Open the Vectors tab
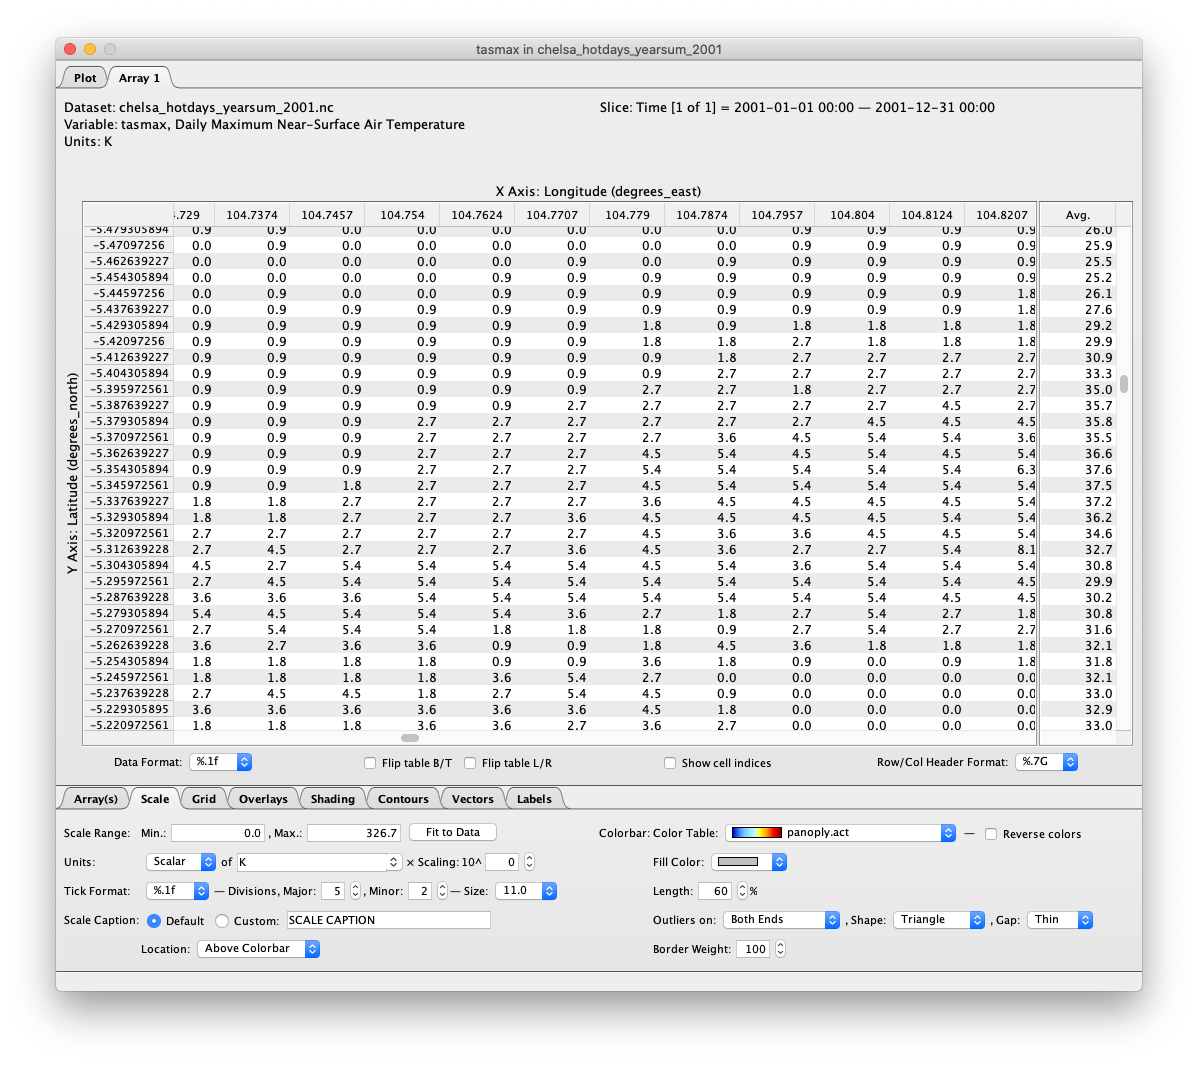 (x=472, y=798)
